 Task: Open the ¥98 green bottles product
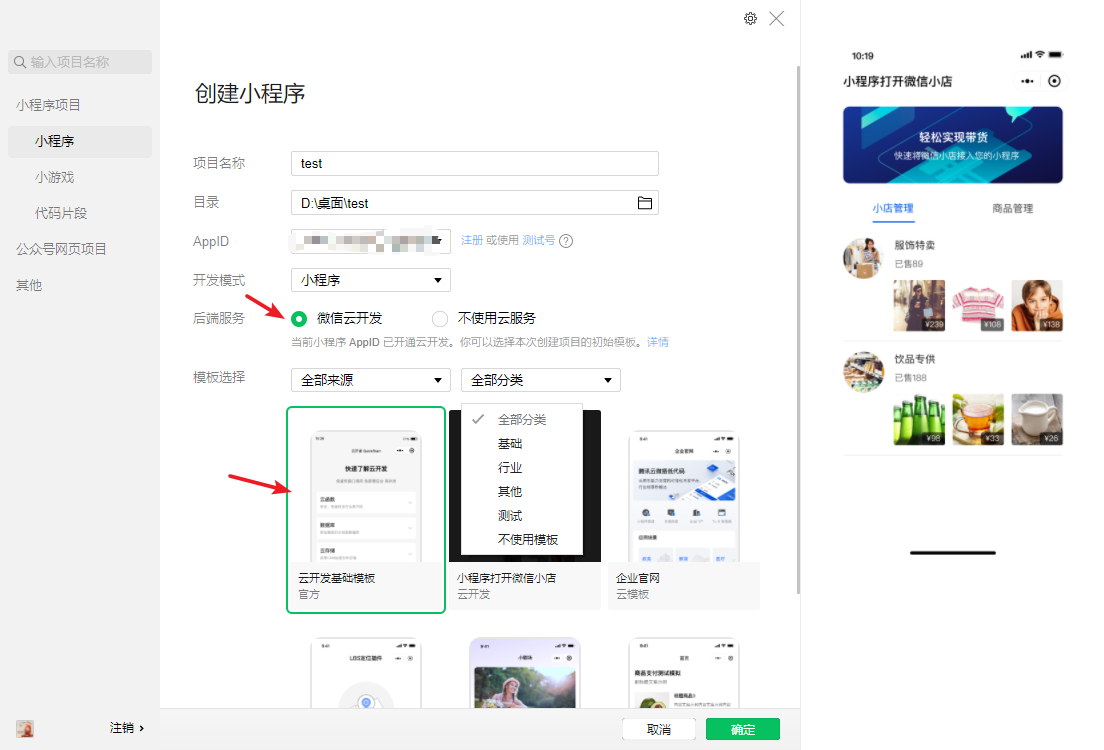(x=919, y=420)
